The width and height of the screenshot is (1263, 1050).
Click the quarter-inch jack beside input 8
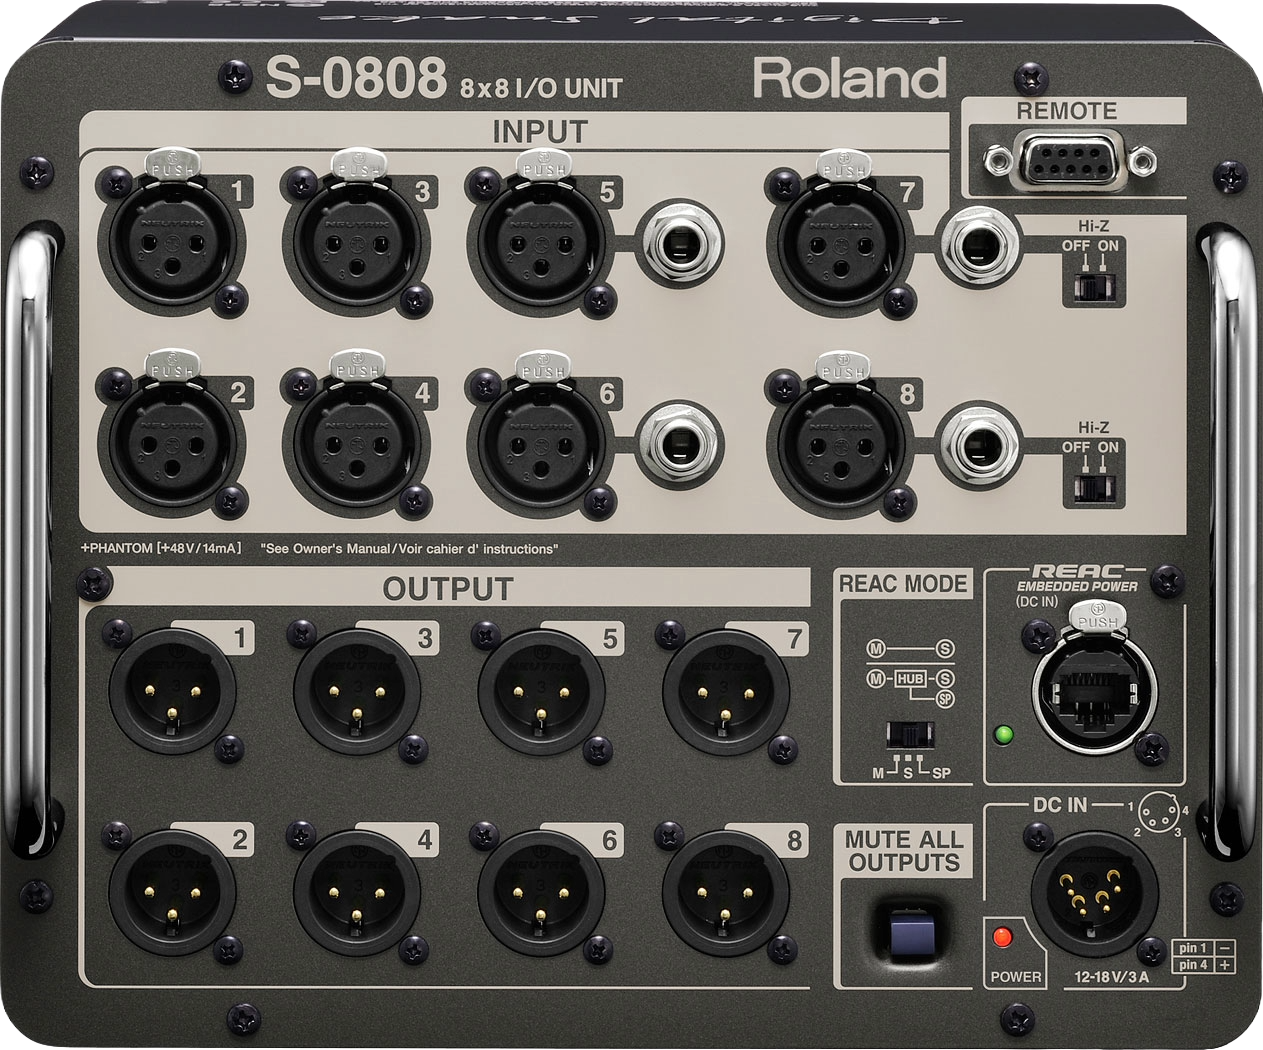click(980, 440)
